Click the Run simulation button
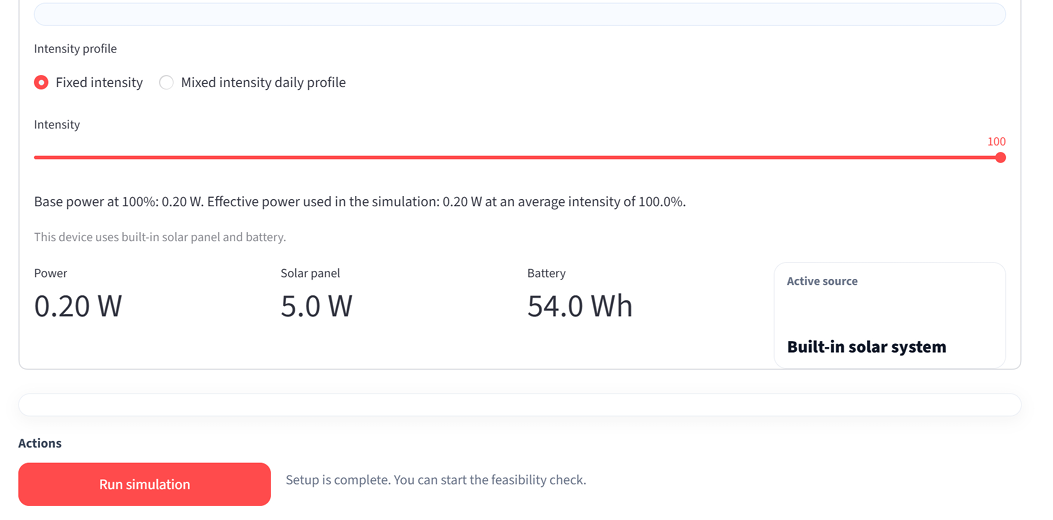Viewport: 1053px width, 520px height. [x=144, y=484]
